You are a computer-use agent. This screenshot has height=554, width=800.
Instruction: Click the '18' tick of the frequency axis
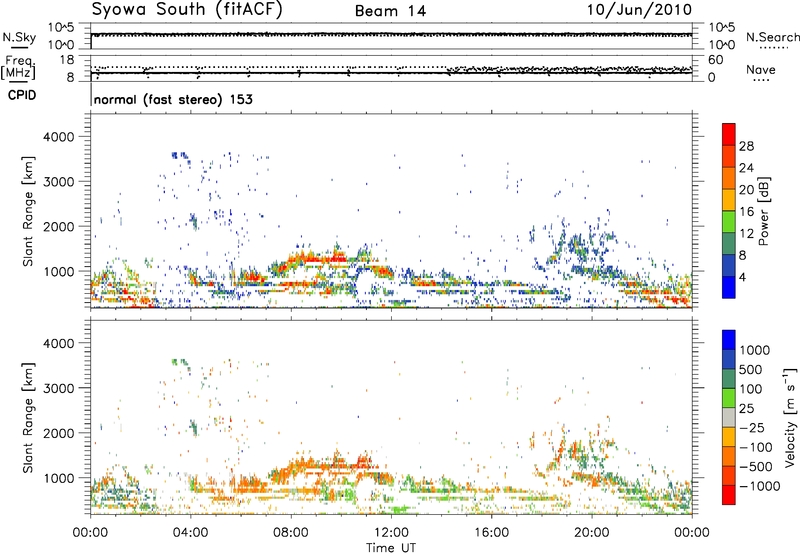coord(67,60)
